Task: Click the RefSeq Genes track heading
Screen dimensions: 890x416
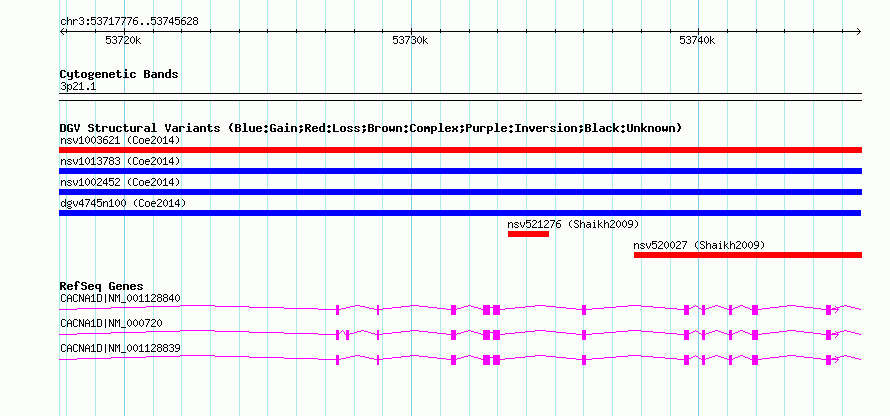Action: tap(102, 286)
